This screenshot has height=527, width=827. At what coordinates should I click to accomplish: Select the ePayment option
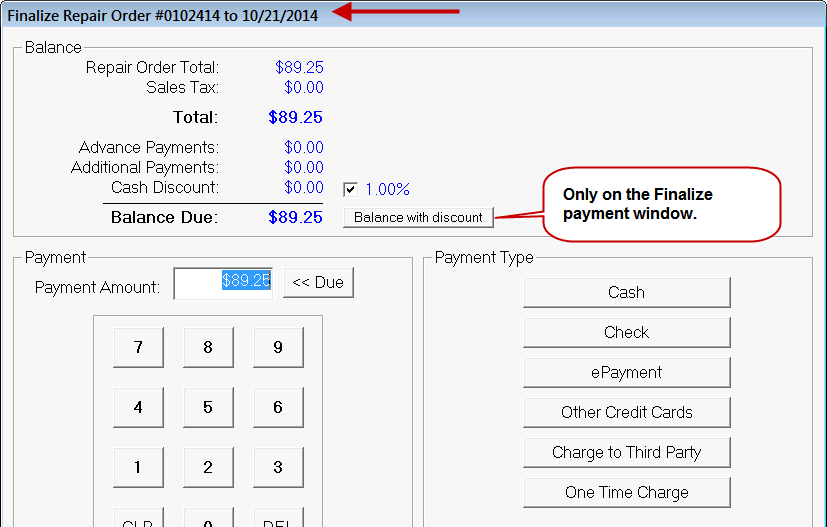pos(626,373)
